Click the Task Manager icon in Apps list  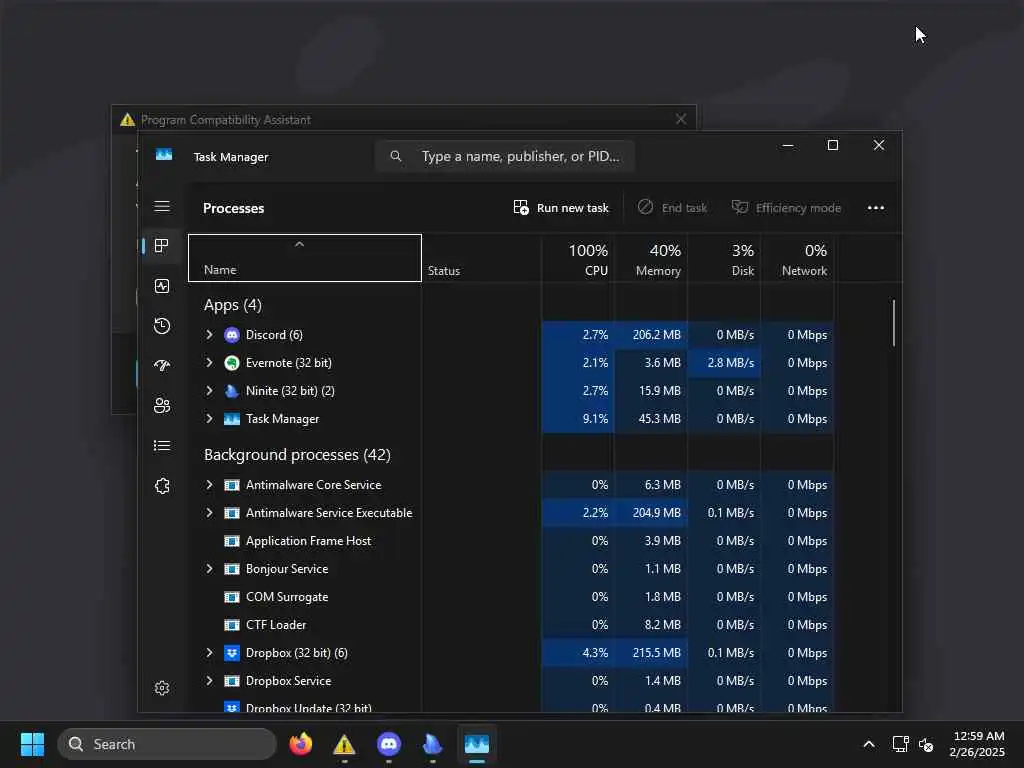coord(232,419)
